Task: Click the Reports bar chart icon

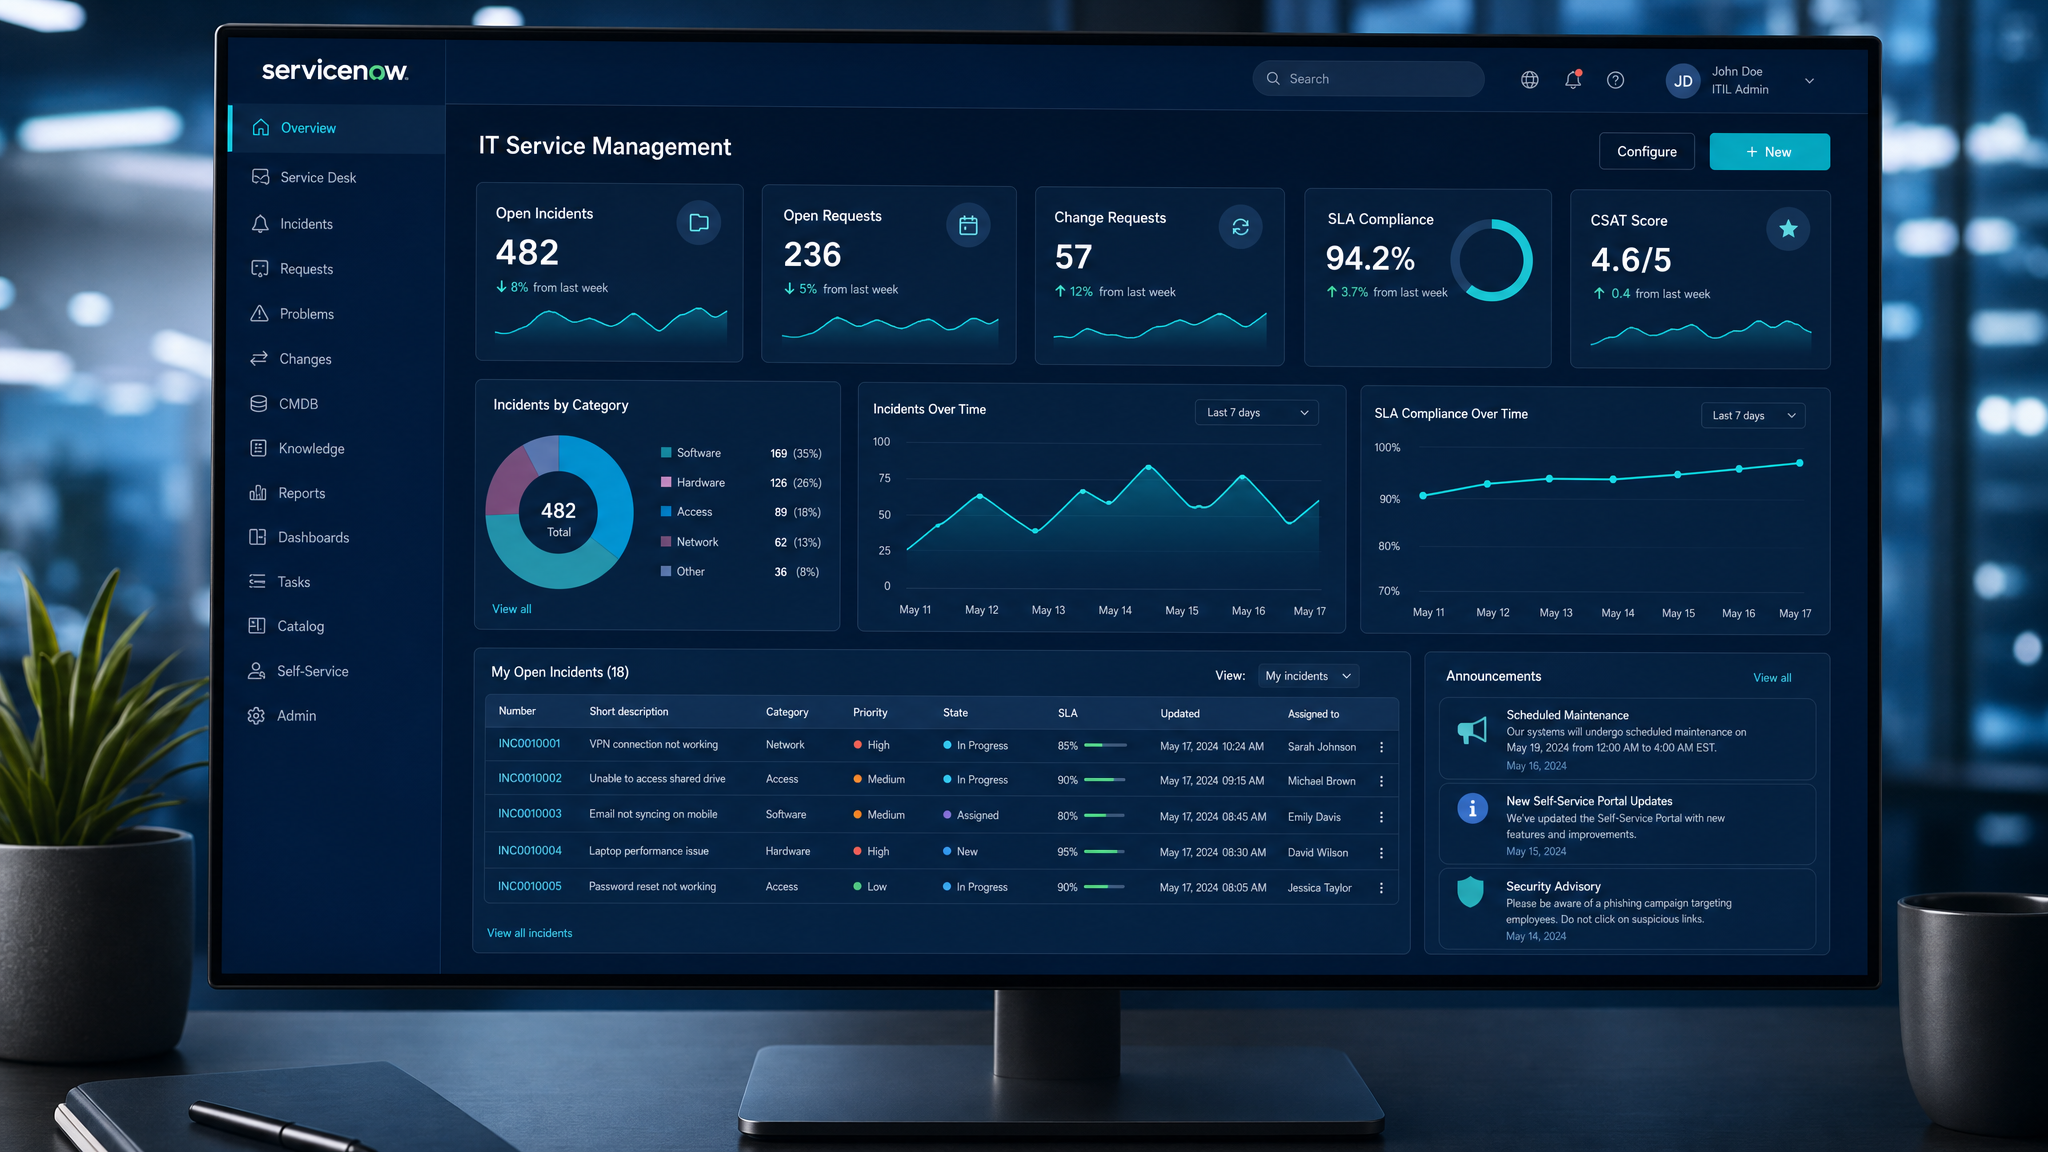Action: tap(258, 493)
